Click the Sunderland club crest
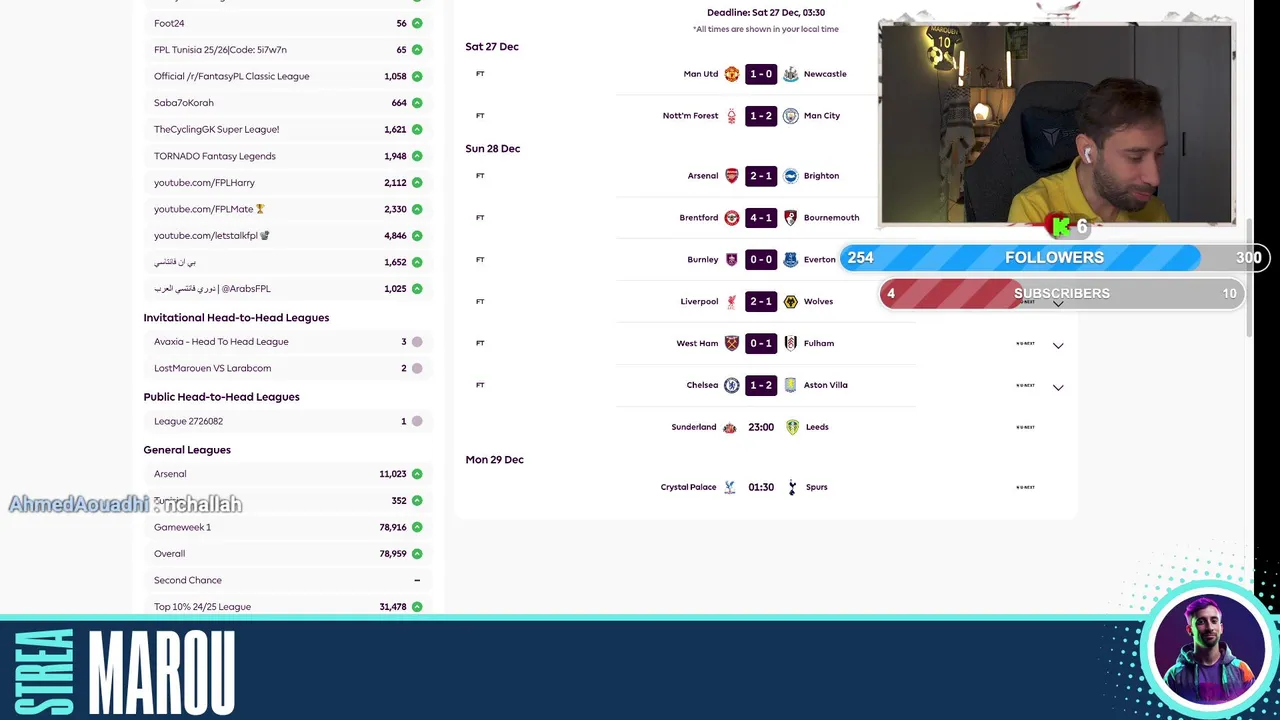Image resolution: width=1280 pixels, height=720 pixels. click(x=729, y=428)
